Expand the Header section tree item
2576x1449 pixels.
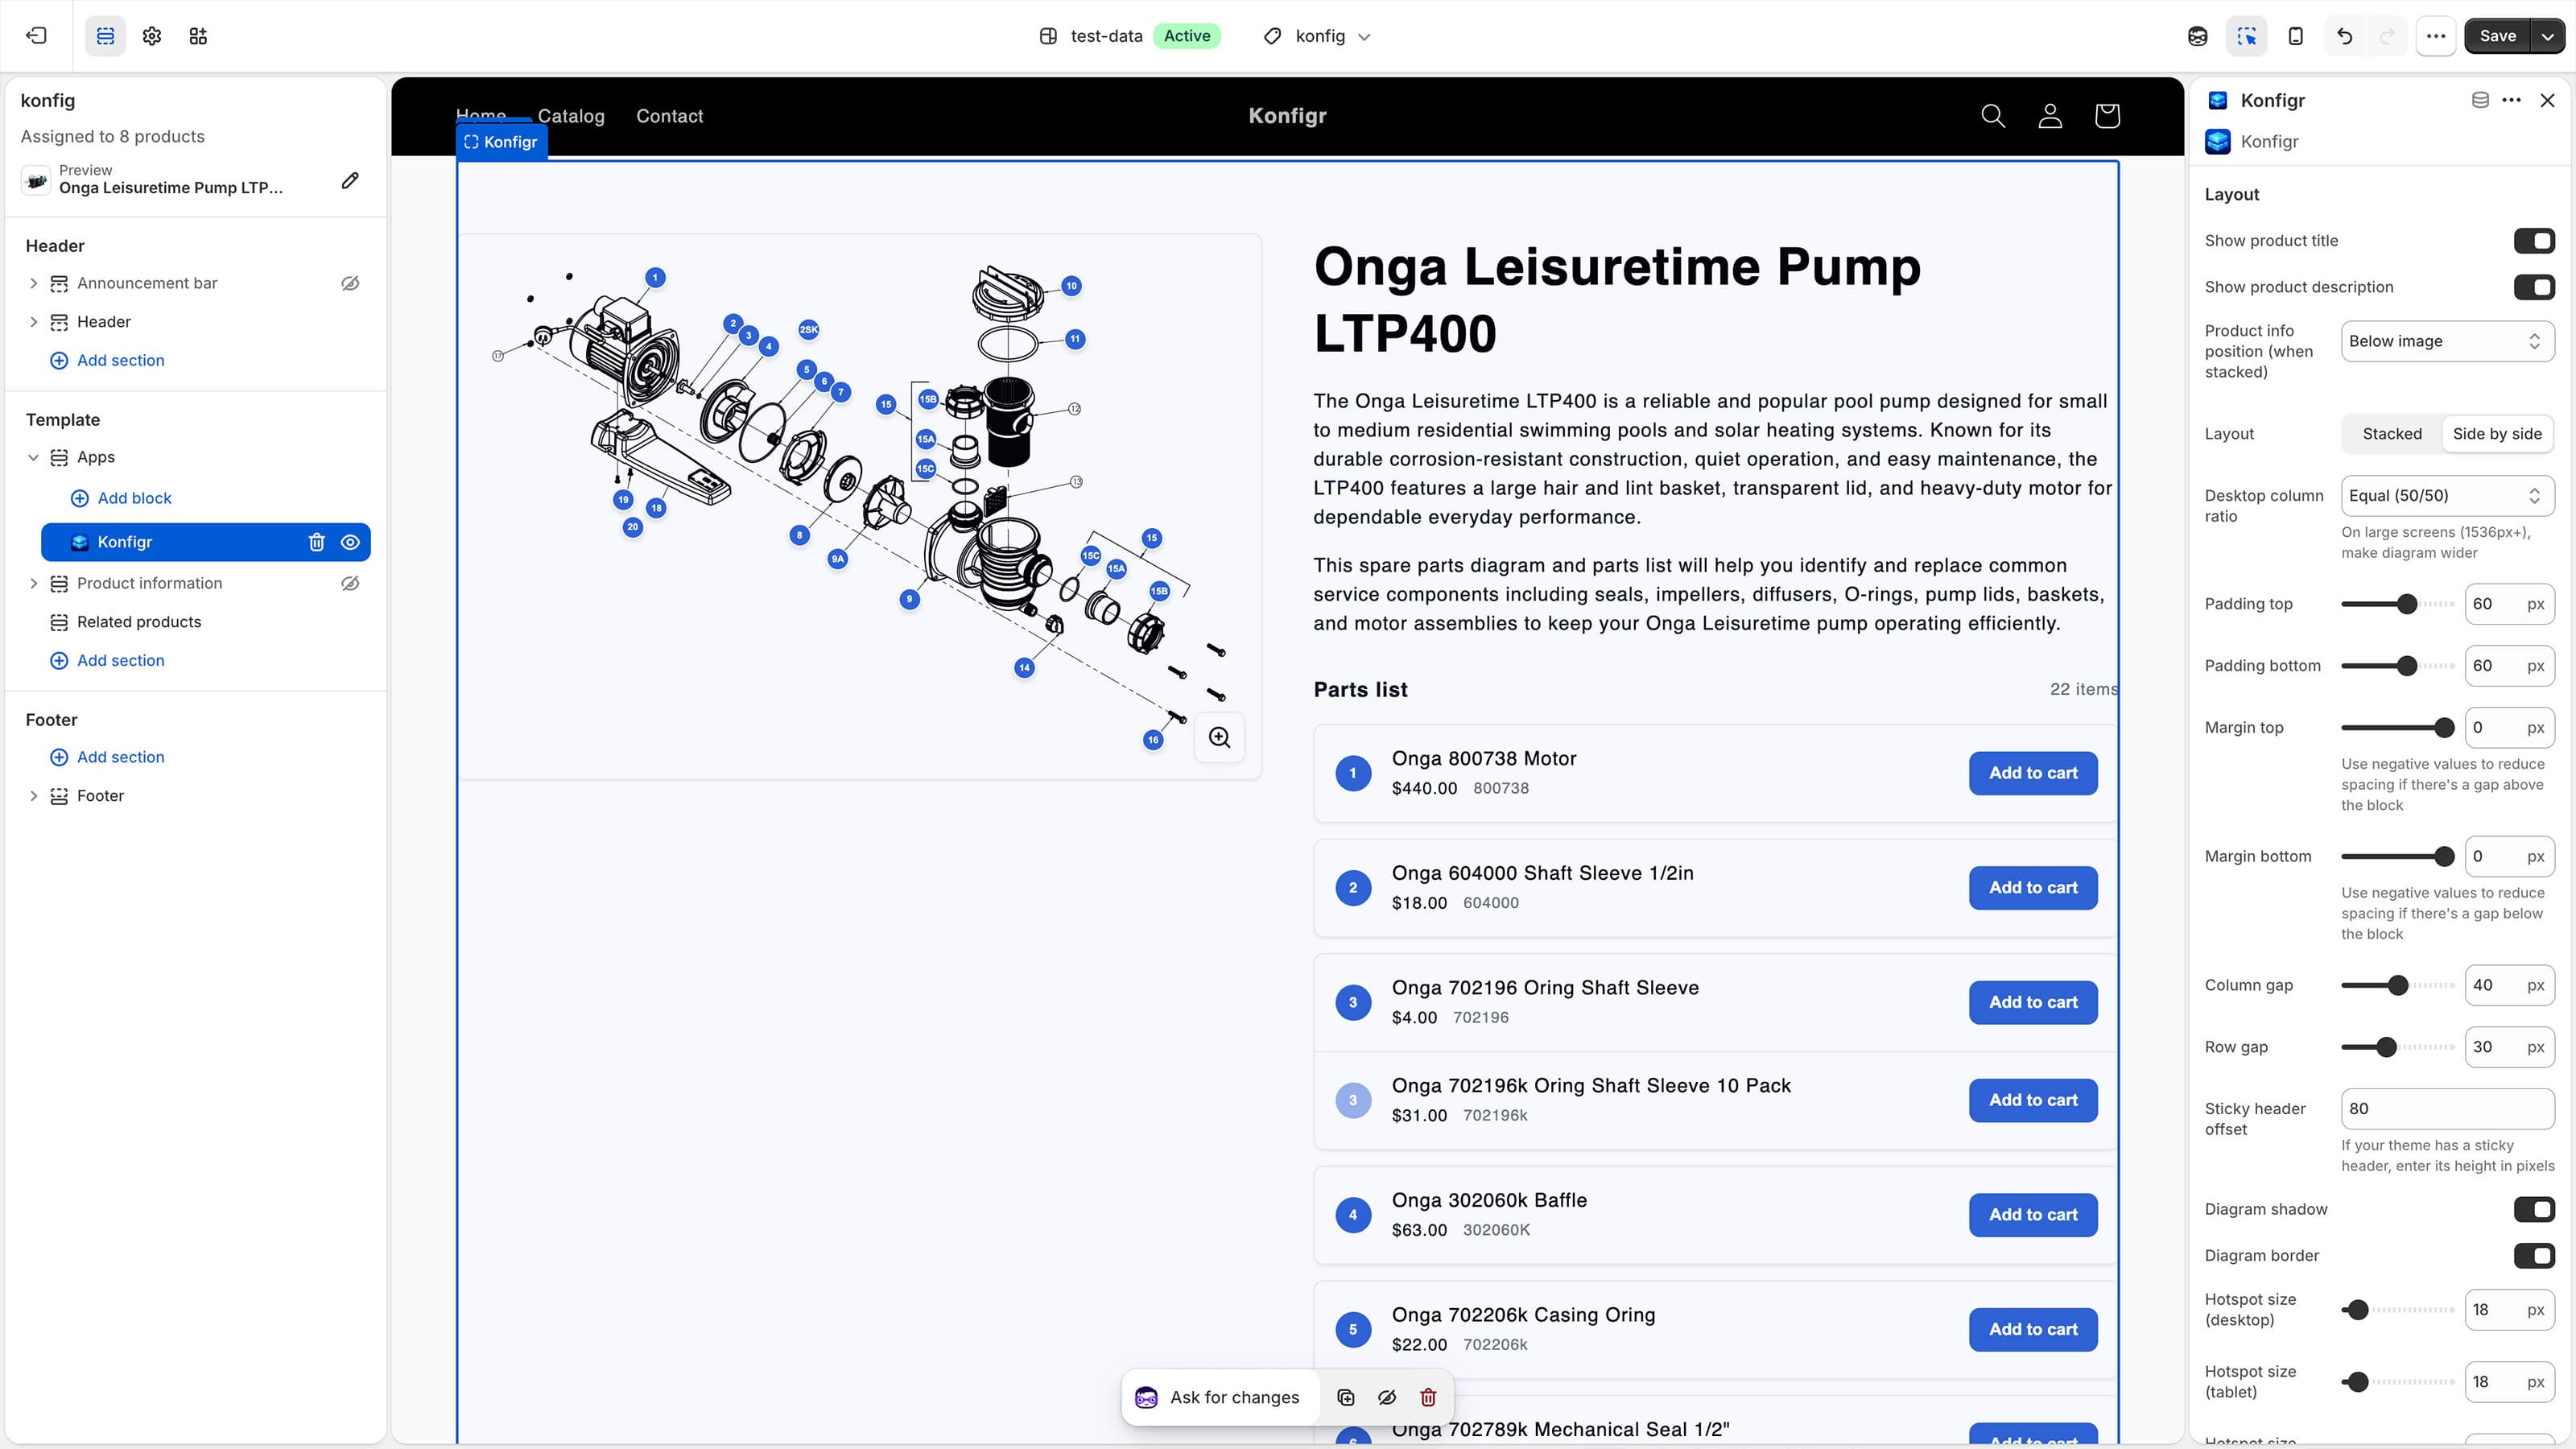[33, 322]
